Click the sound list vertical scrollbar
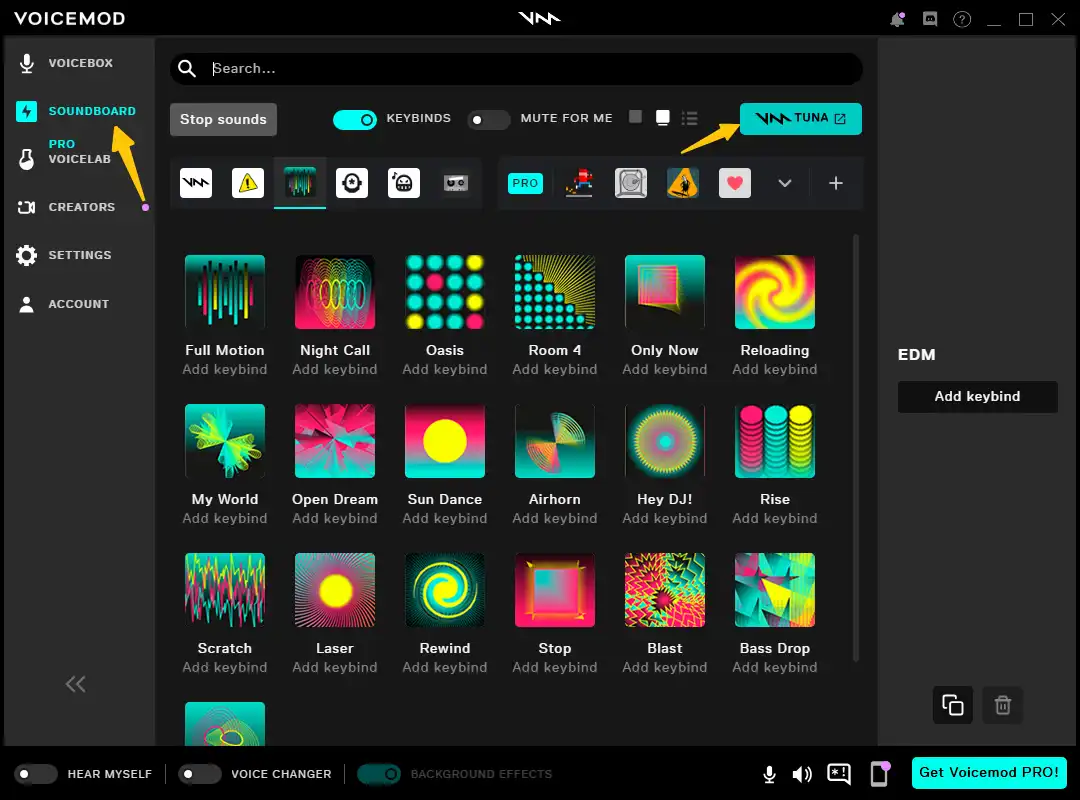Screen dimensions: 1080x800 click(x=856, y=448)
